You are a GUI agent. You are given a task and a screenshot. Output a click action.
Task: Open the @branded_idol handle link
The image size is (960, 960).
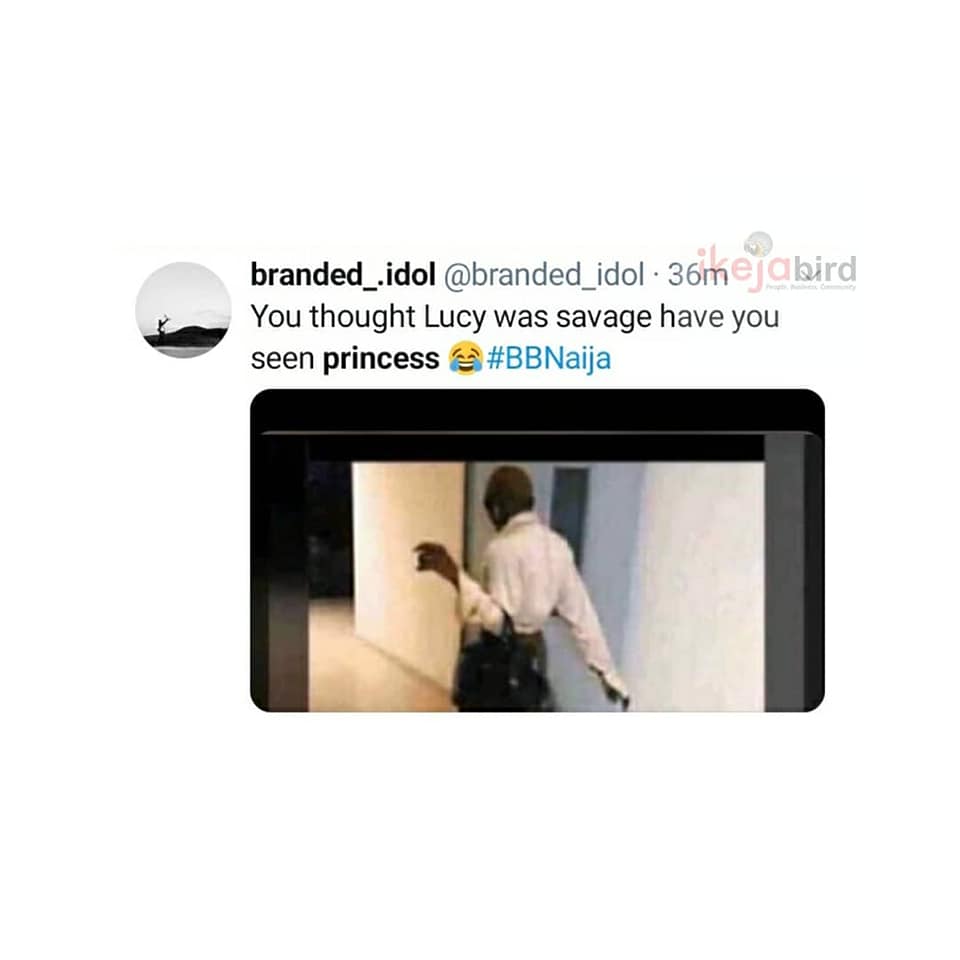(x=543, y=275)
